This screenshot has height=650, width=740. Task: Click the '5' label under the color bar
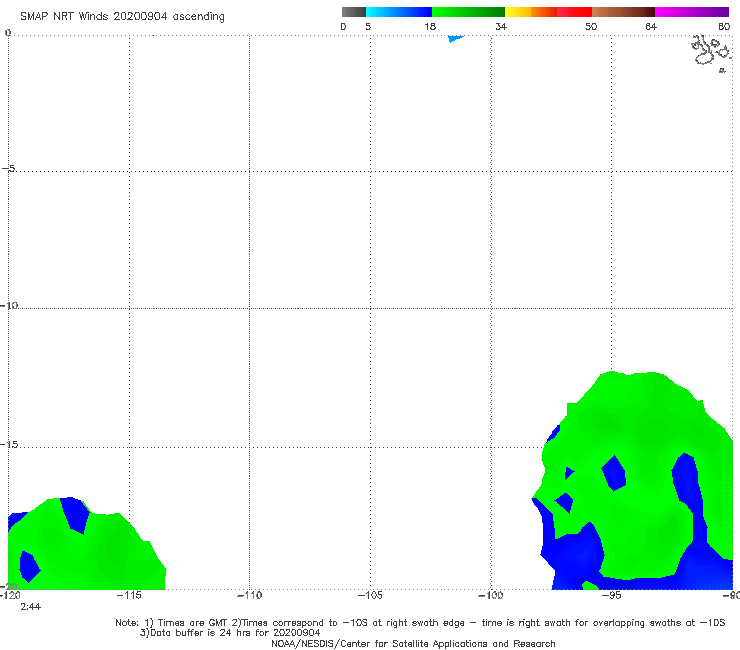[x=368, y=26]
